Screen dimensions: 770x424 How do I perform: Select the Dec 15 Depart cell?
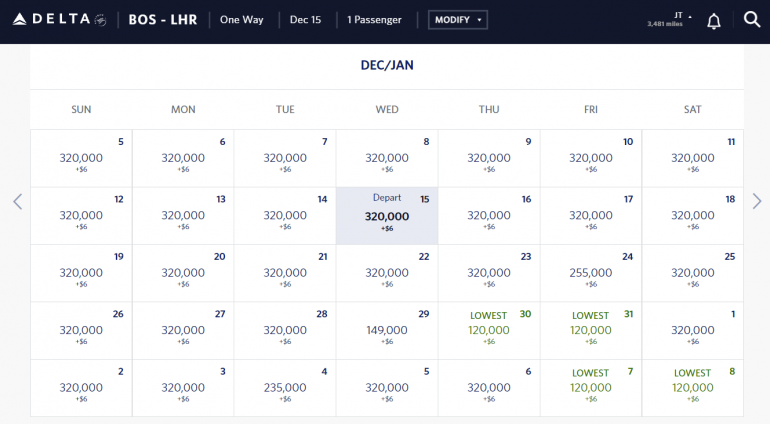pyautogui.click(x=387, y=215)
